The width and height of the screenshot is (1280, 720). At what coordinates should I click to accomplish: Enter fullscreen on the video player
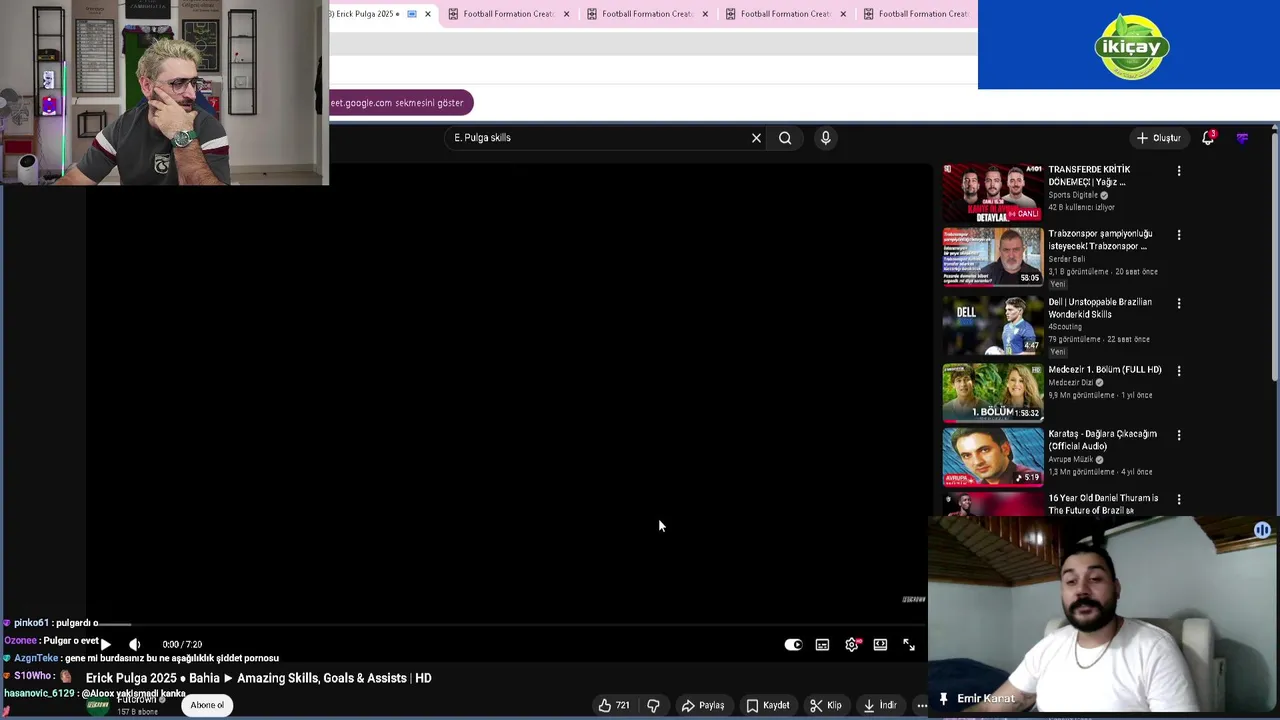(909, 645)
